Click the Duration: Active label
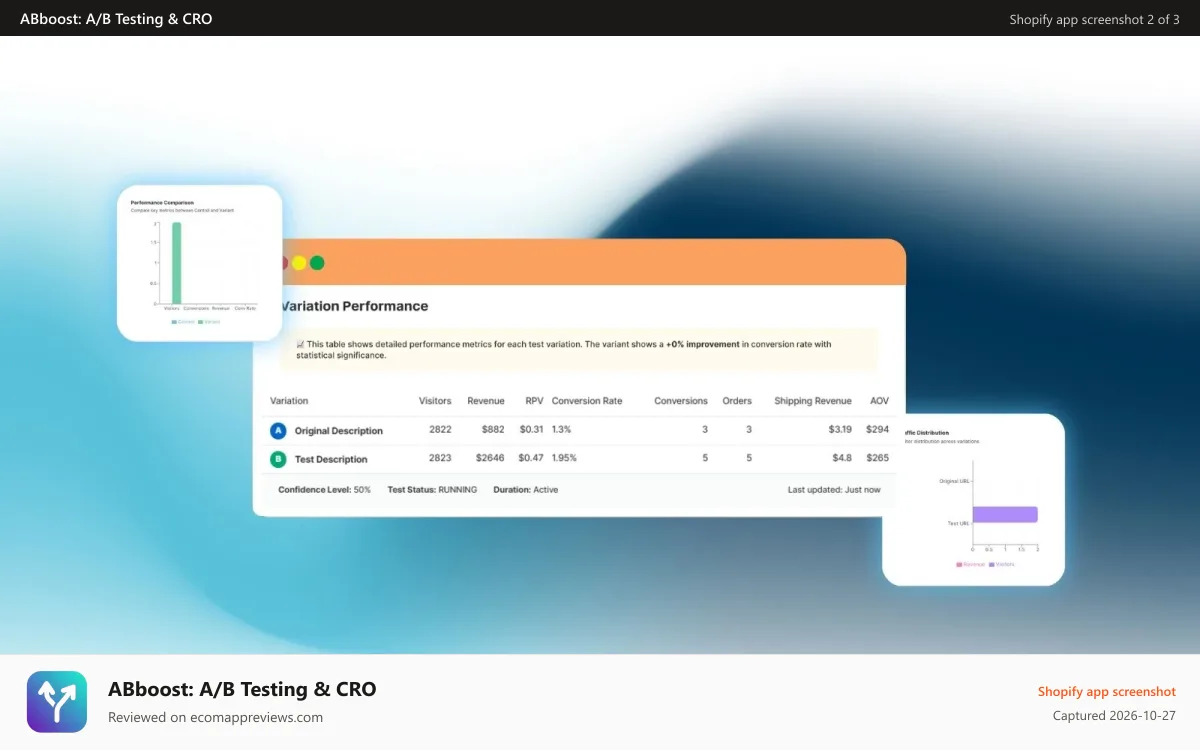Viewport: 1200px width, 750px height. 526,490
